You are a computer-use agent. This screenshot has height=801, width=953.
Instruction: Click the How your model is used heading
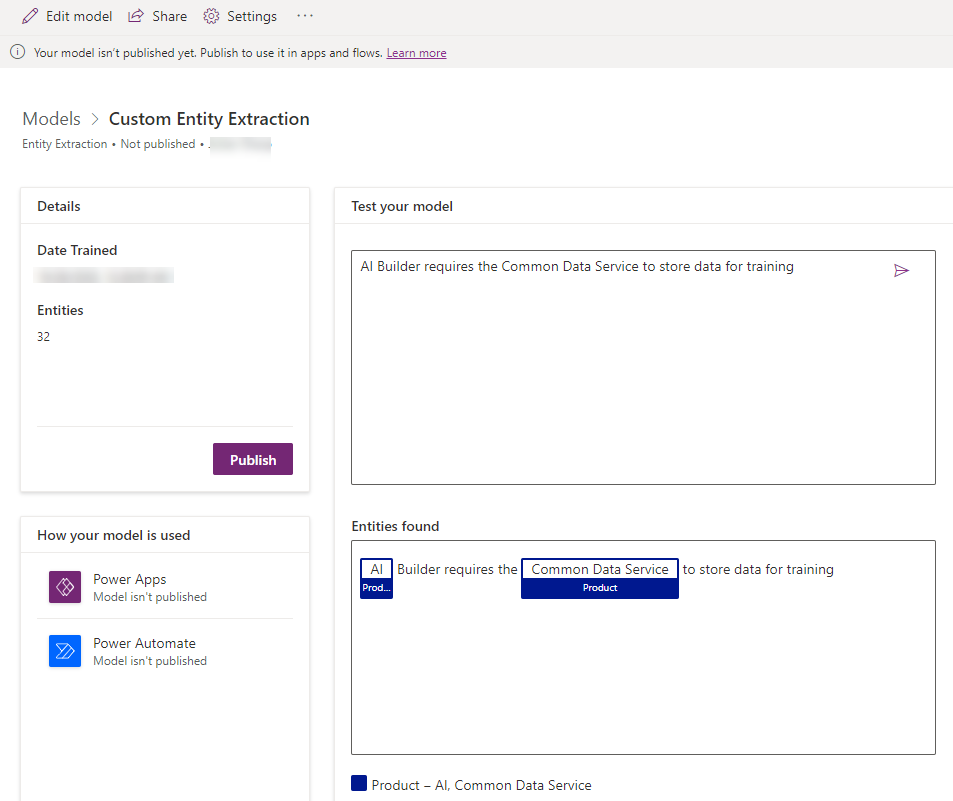coord(114,535)
